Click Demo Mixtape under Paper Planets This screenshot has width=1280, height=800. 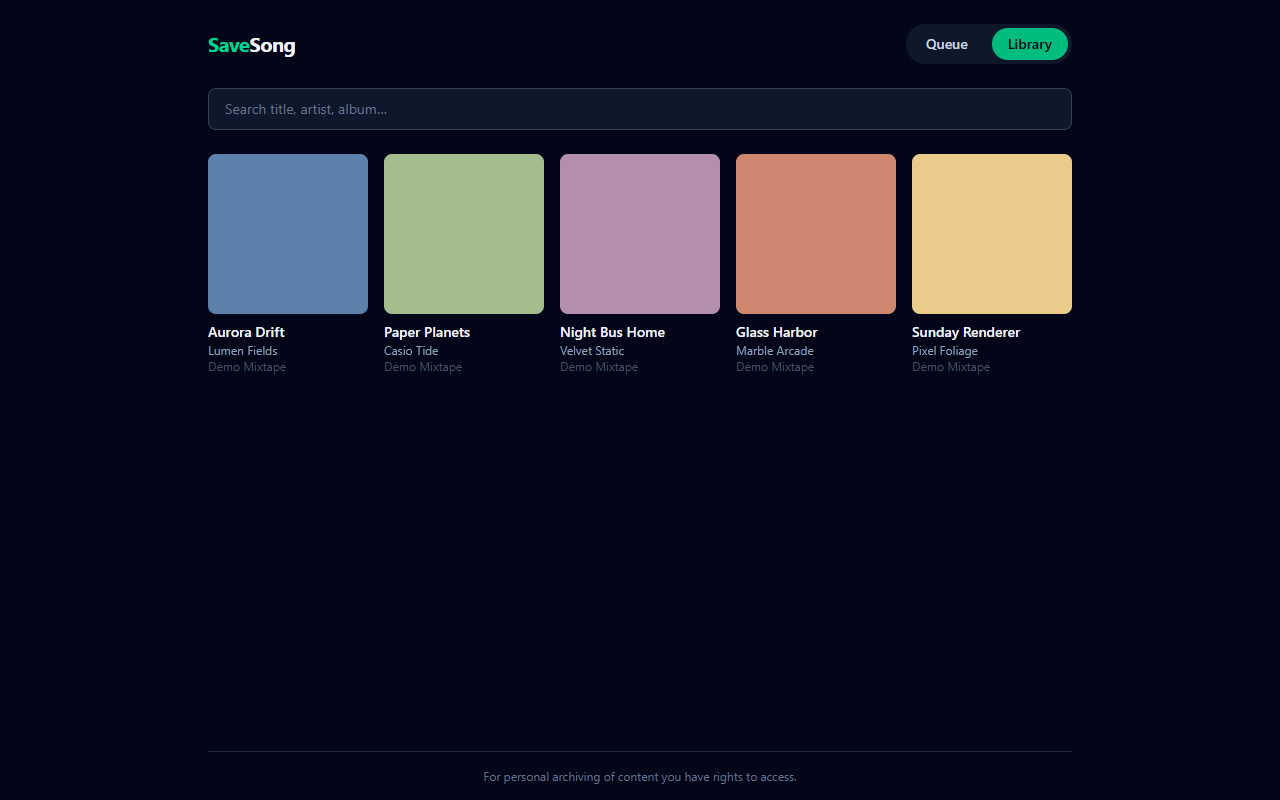click(x=423, y=367)
